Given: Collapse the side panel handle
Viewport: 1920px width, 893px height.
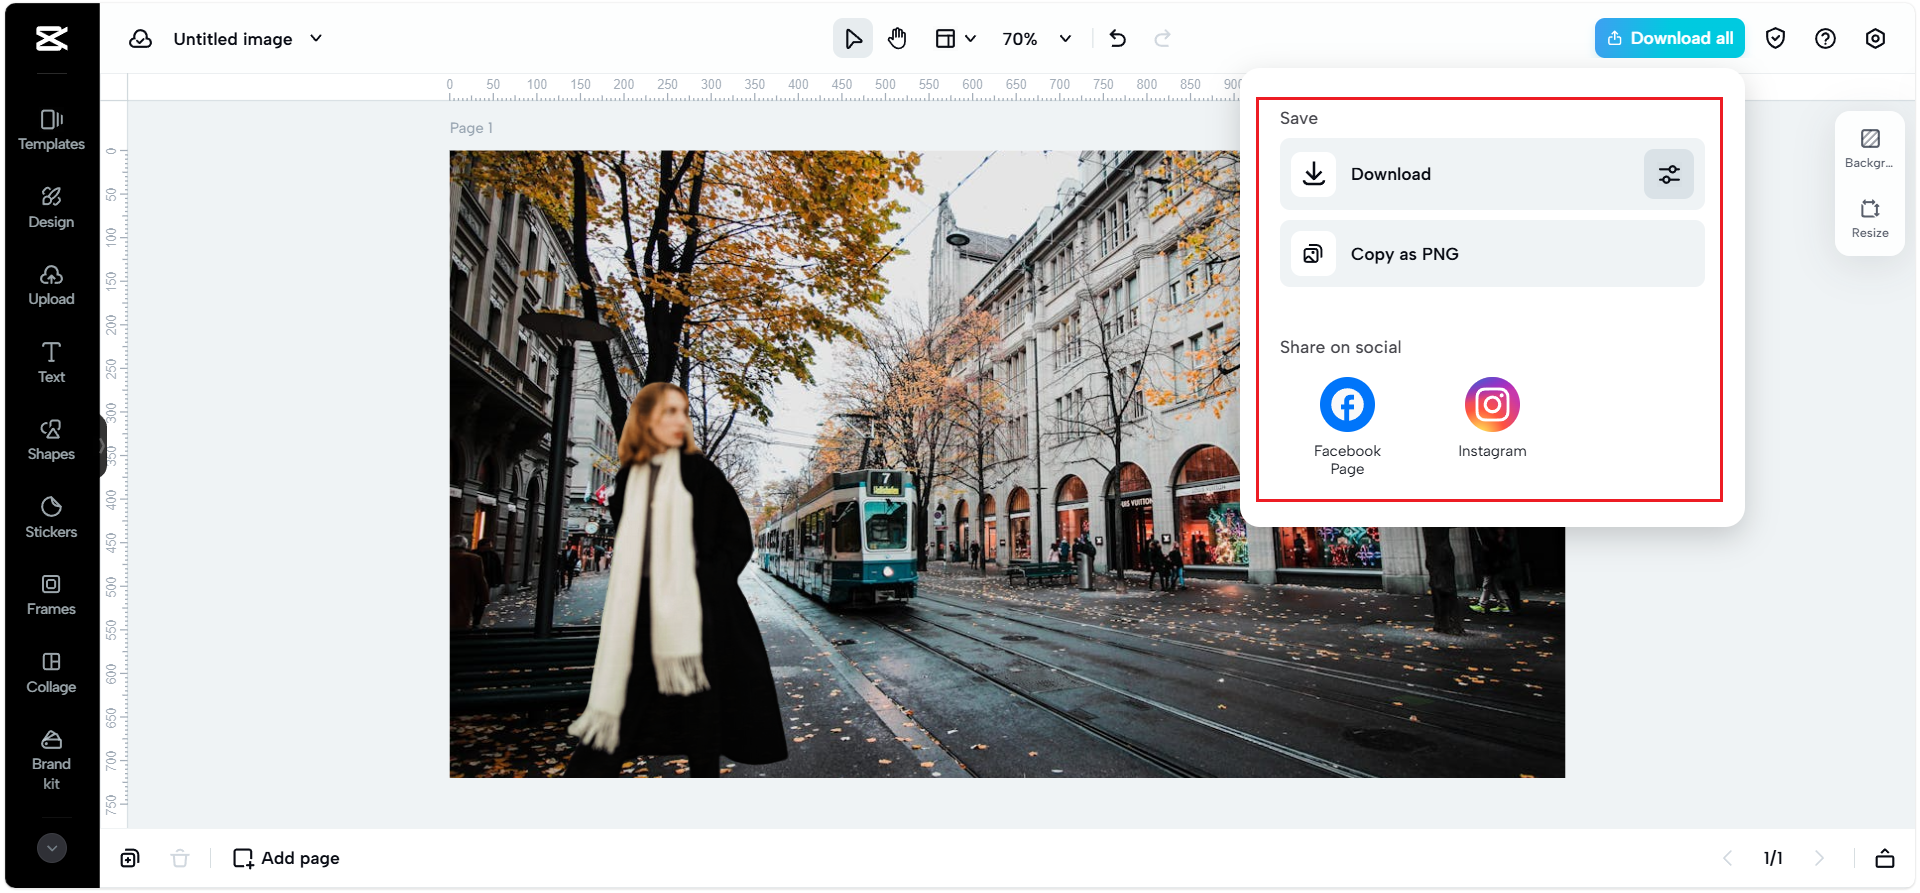Looking at the screenshot, I should [x=103, y=446].
